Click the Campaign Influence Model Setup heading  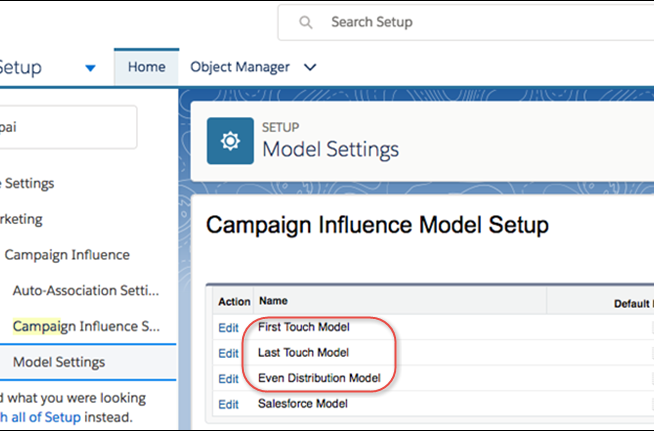[x=377, y=225]
